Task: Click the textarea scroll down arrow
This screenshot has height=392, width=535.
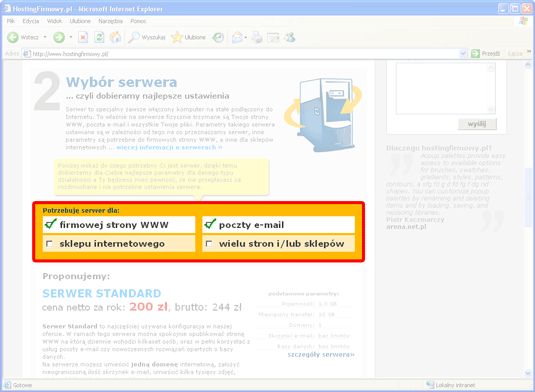Action: 491,110
